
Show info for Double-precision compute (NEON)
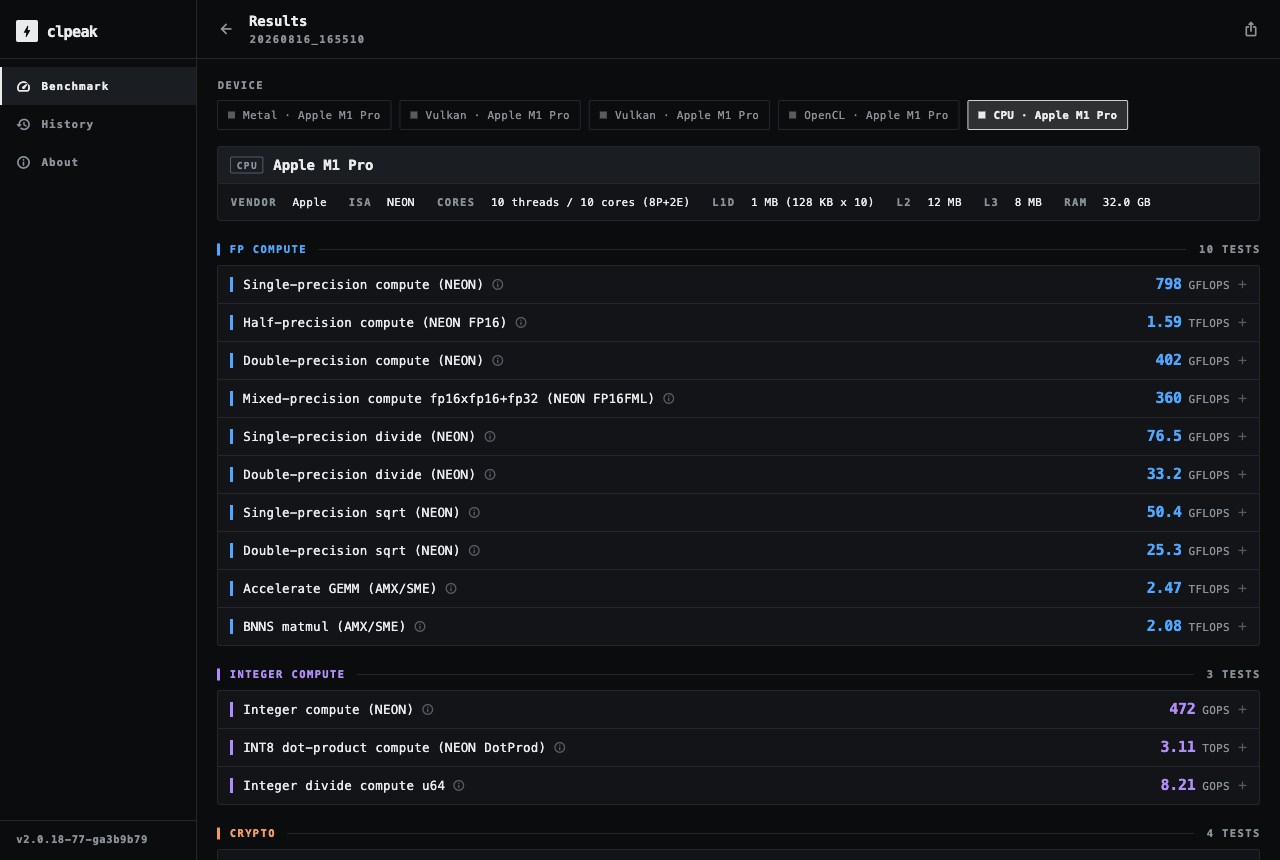coord(498,361)
